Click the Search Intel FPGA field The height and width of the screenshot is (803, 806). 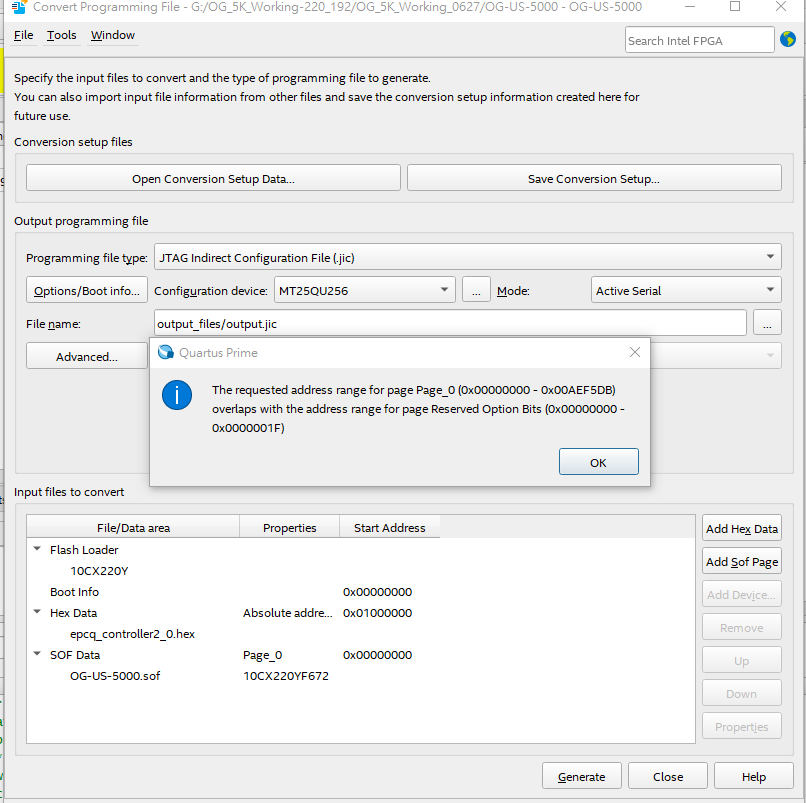pos(700,40)
